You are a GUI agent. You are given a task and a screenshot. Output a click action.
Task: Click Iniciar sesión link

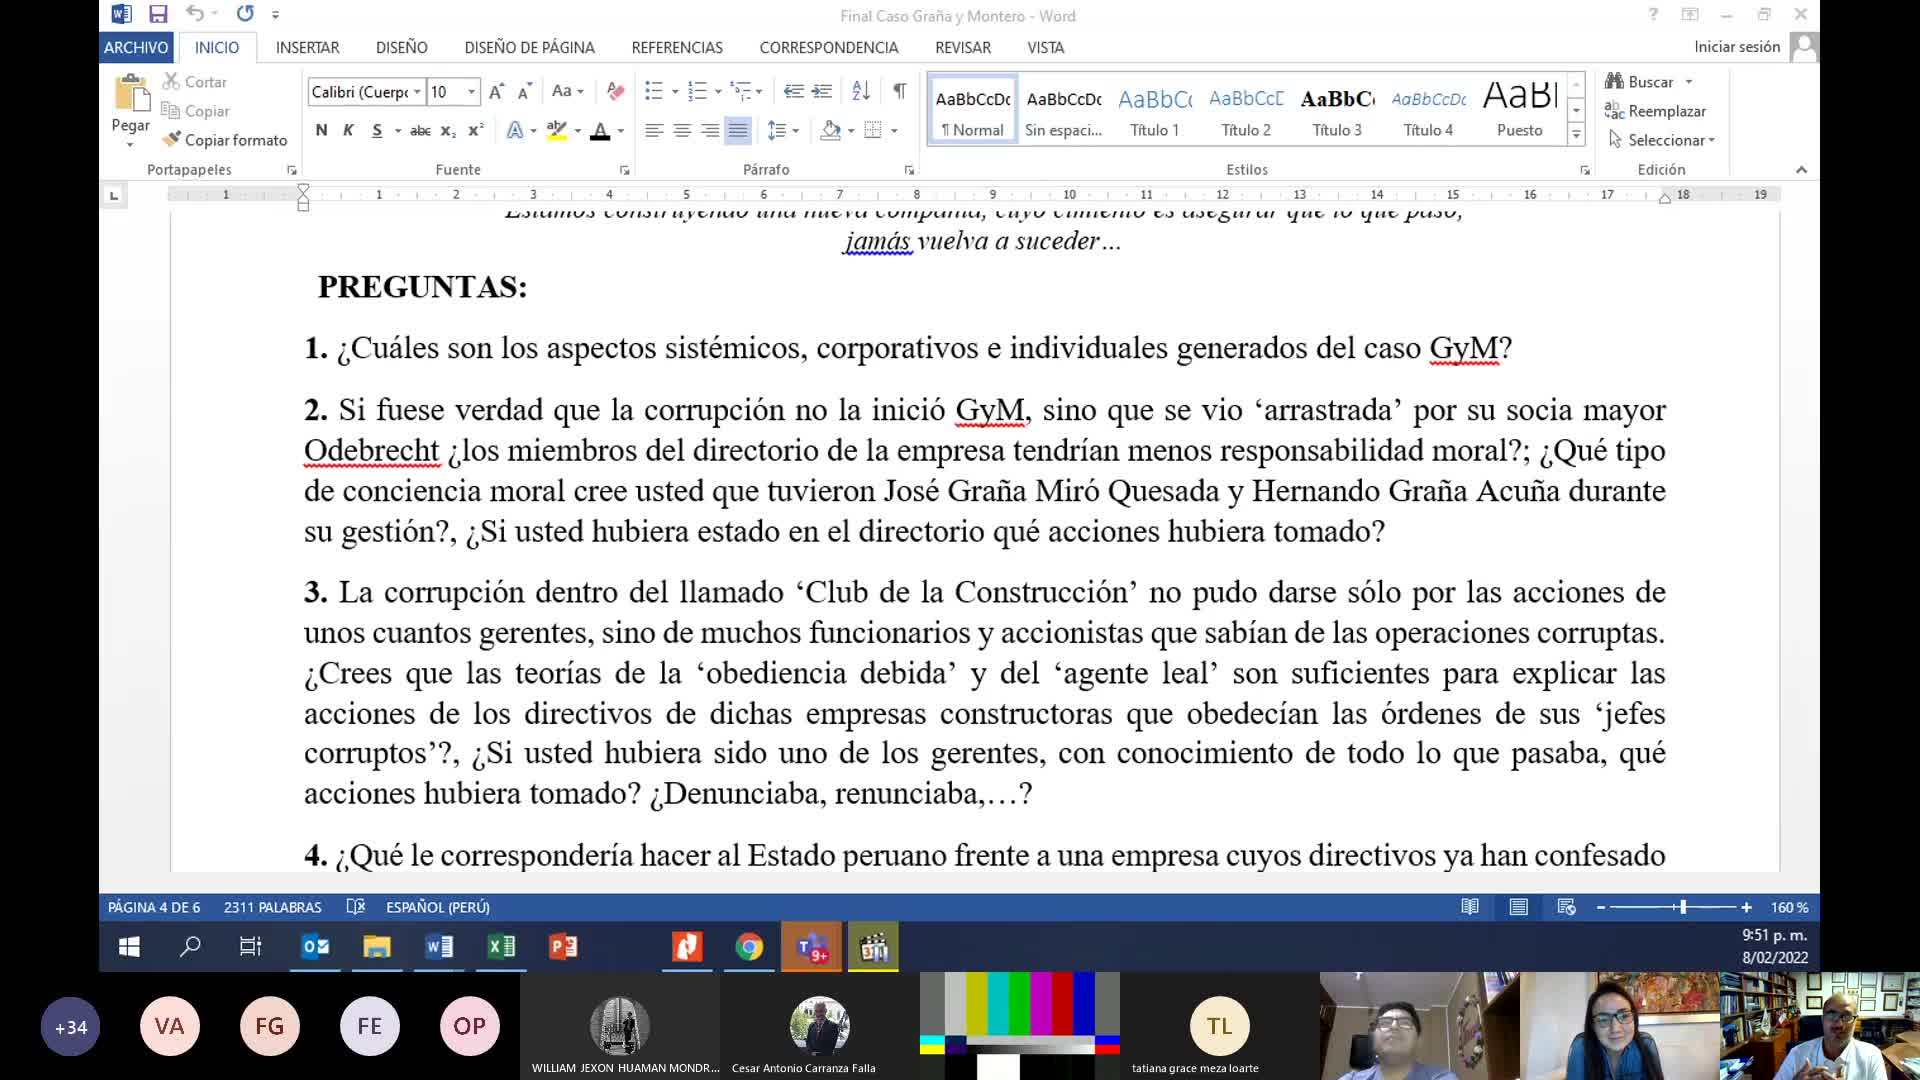[1737, 47]
